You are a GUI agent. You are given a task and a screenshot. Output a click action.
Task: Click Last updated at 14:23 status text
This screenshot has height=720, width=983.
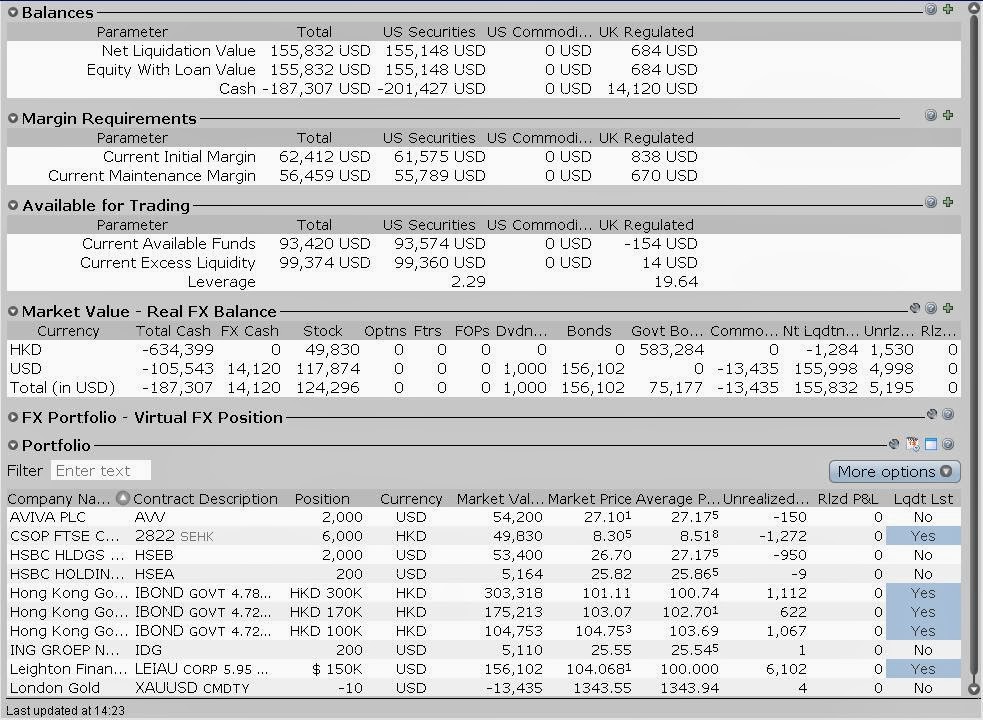point(65,711)
